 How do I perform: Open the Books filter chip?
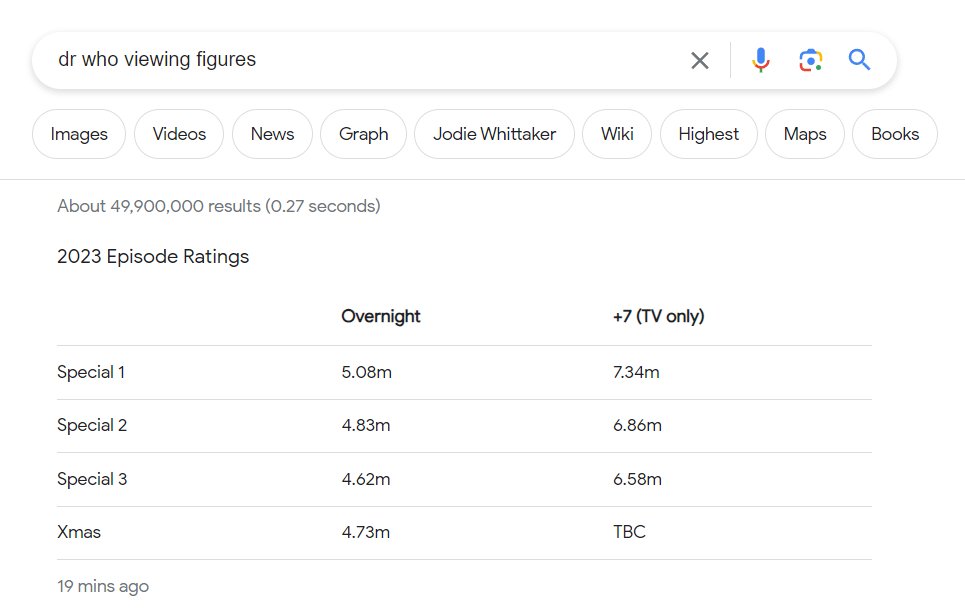pos(895,134)
